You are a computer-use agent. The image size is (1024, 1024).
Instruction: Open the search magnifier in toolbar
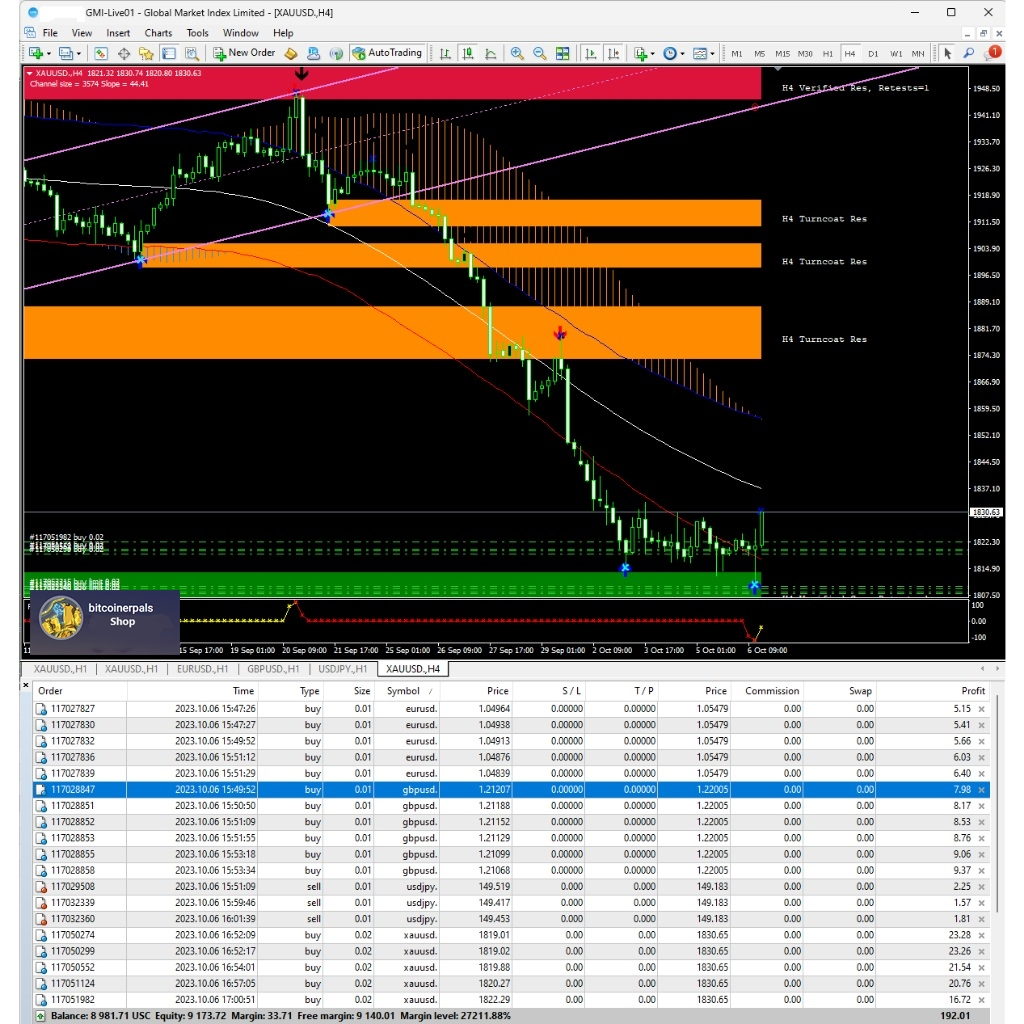[x=969, y=53]
